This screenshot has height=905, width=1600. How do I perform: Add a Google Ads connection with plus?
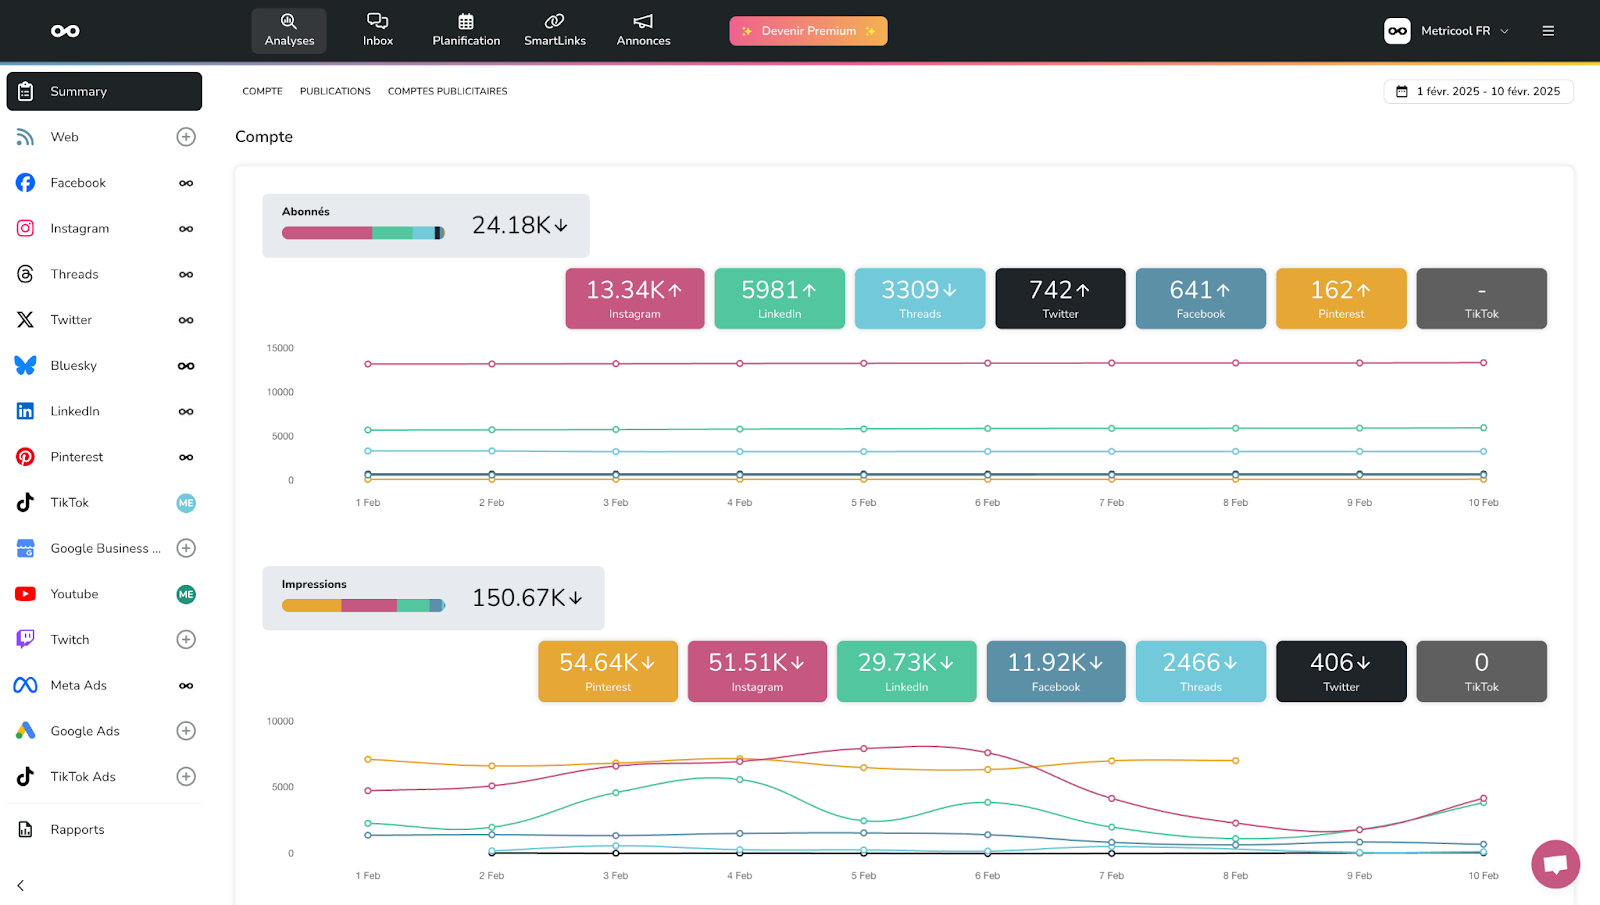(186, 731)
